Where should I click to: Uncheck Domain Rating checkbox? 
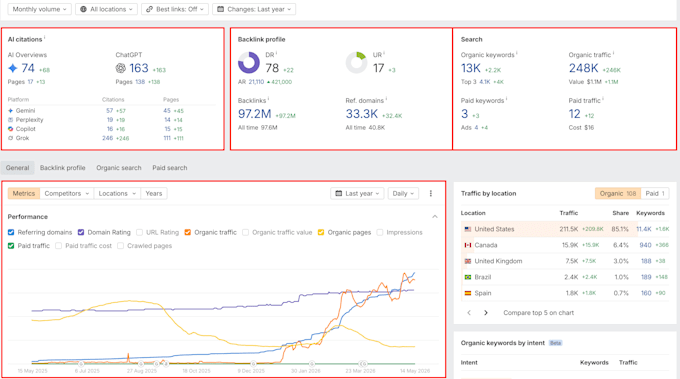[81, 232]
